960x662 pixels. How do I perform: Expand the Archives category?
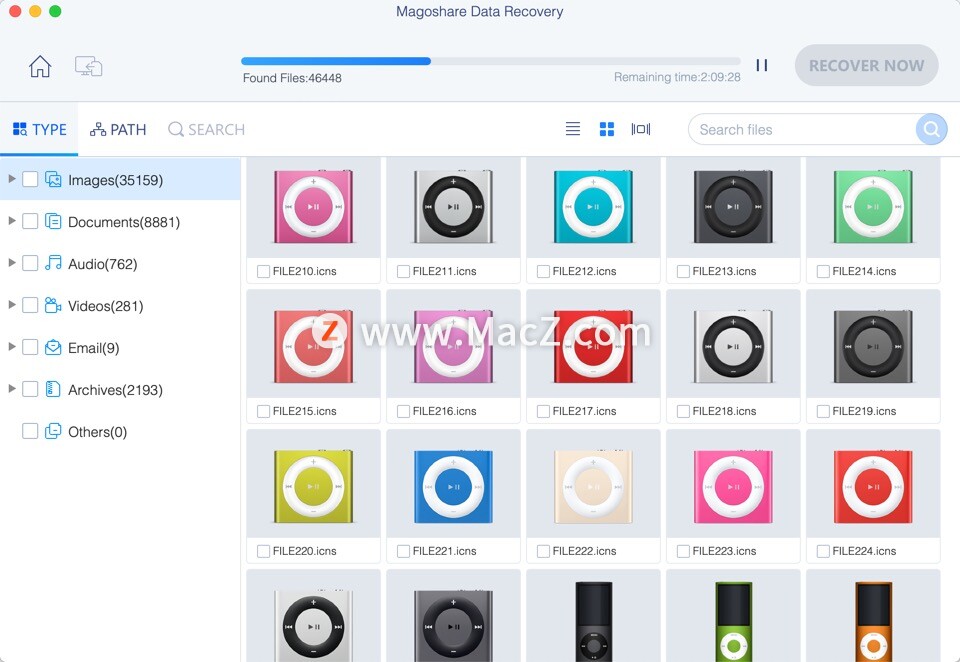(12, 388)
